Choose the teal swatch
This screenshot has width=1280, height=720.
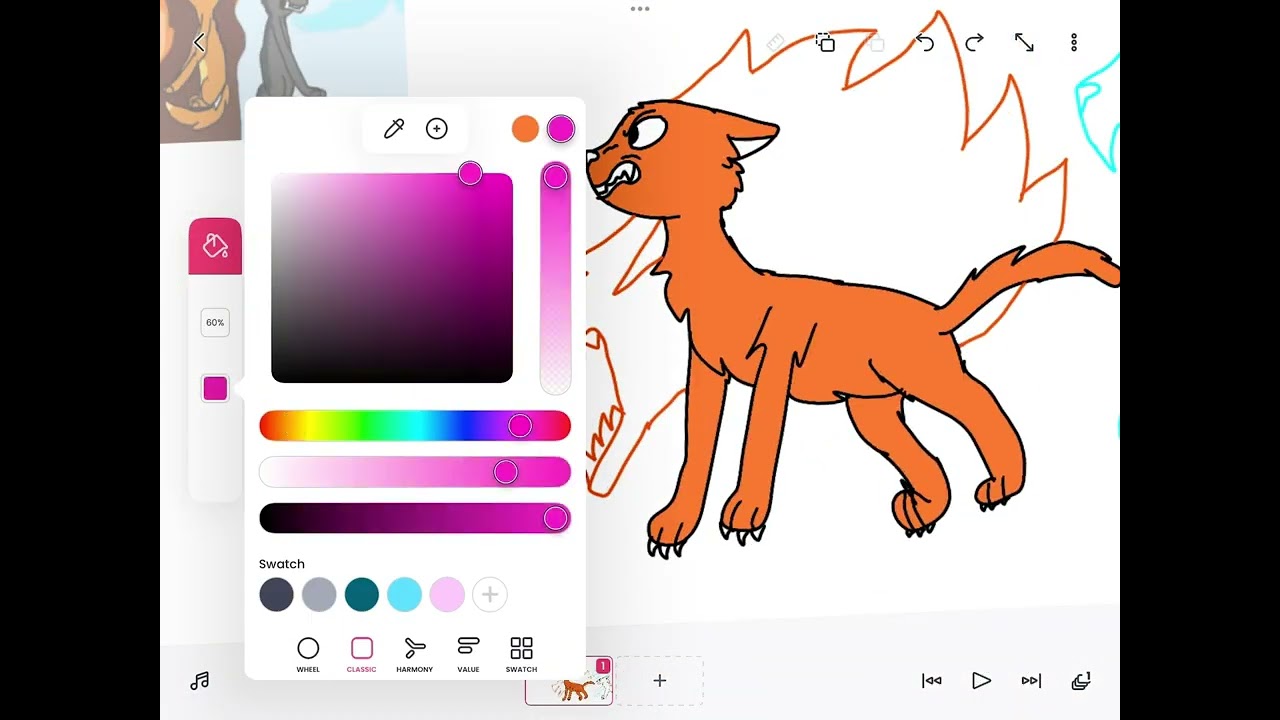pos(362,595)
